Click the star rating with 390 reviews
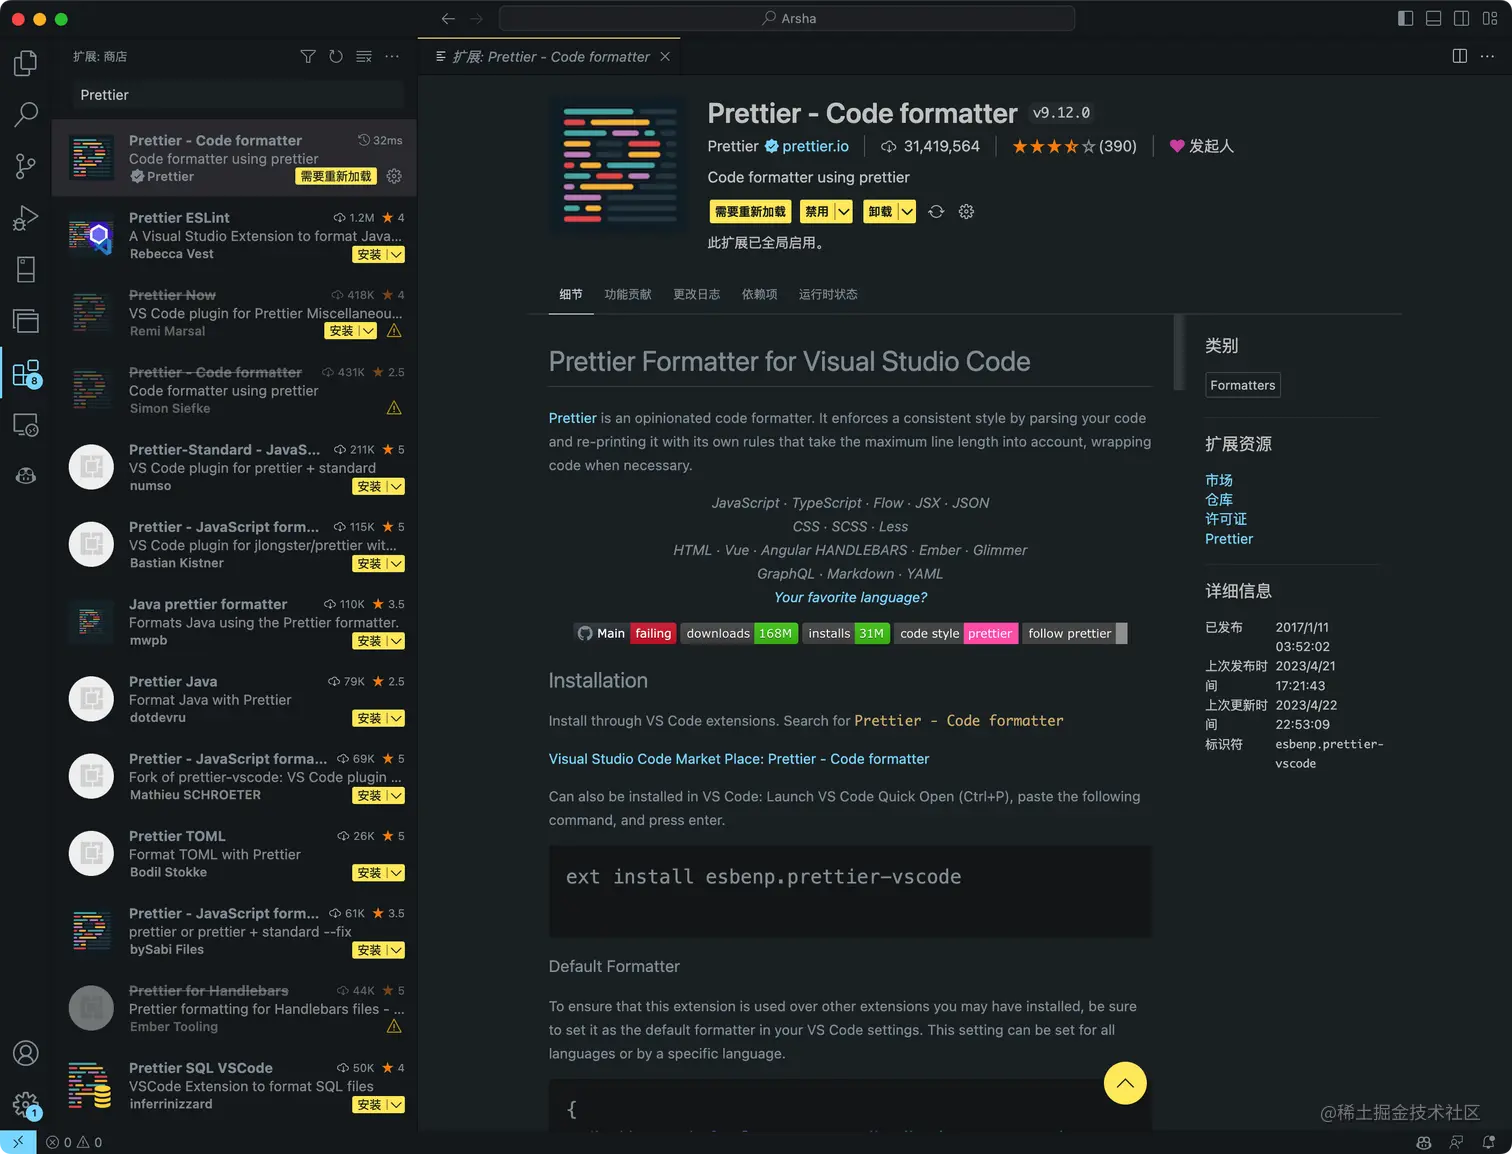1512x1154 pixels. (1074, 146)
